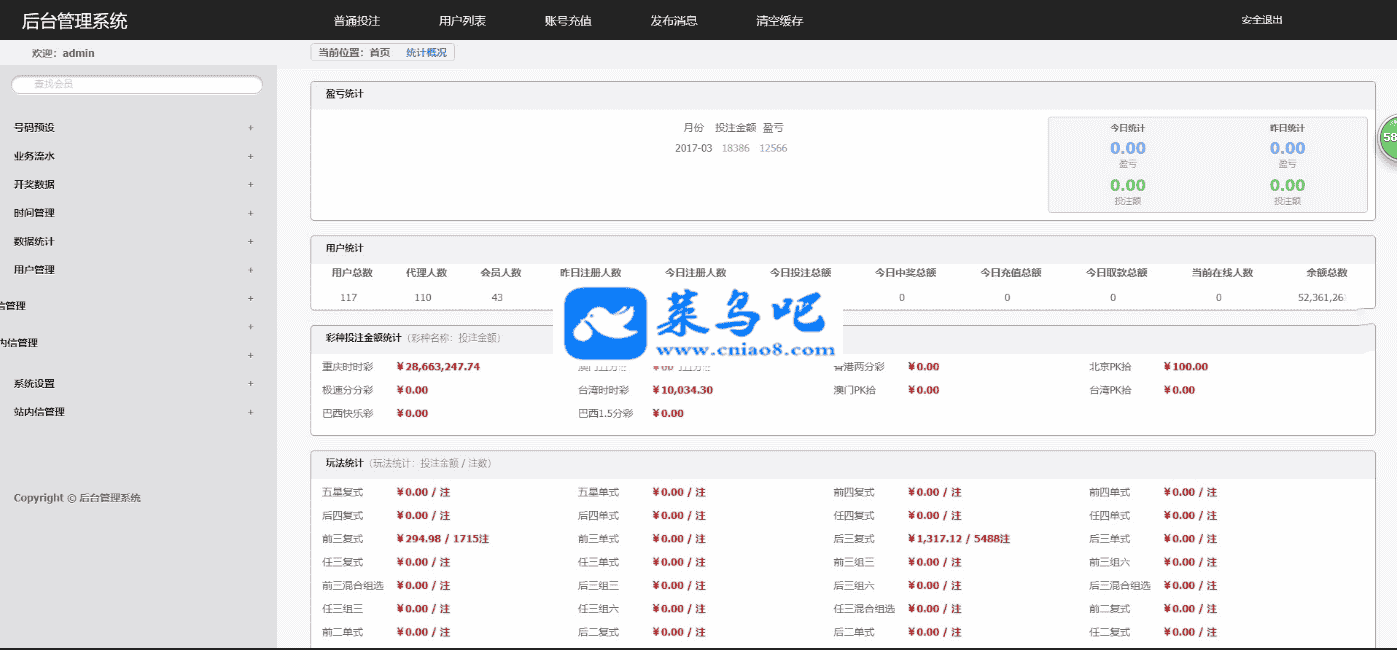
Task: Go to 账号充值 in top navigation
Action: (568, 21)
